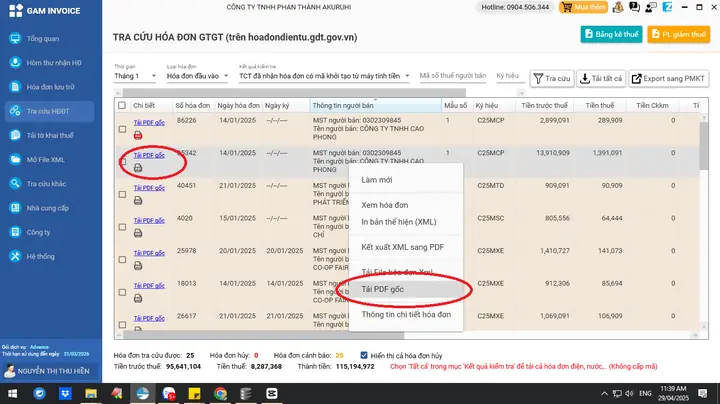Check the box for invoice 86226 row
Image resolution: width=720 pixels, height=404 pixels.
122,129
